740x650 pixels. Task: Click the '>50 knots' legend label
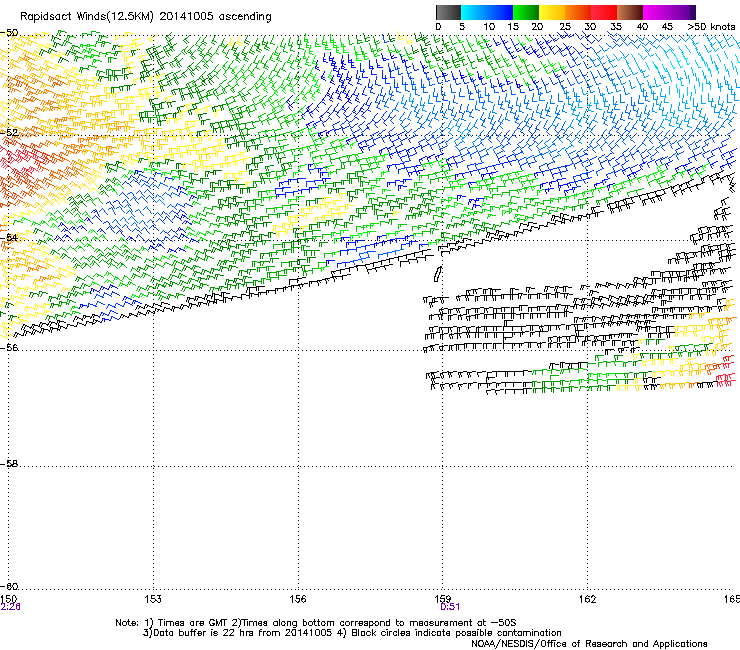(711, 26)
